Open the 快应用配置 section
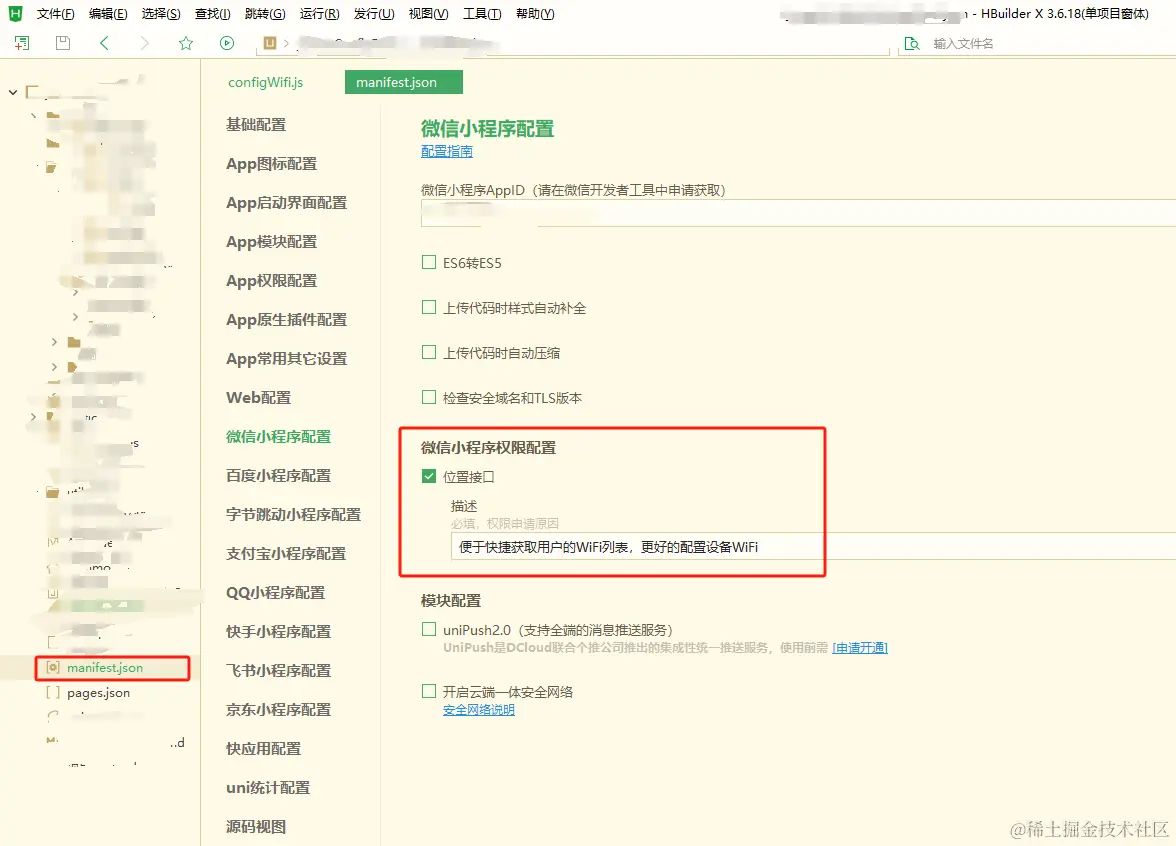Viewport: 1176px width, 846px height. 263,748
